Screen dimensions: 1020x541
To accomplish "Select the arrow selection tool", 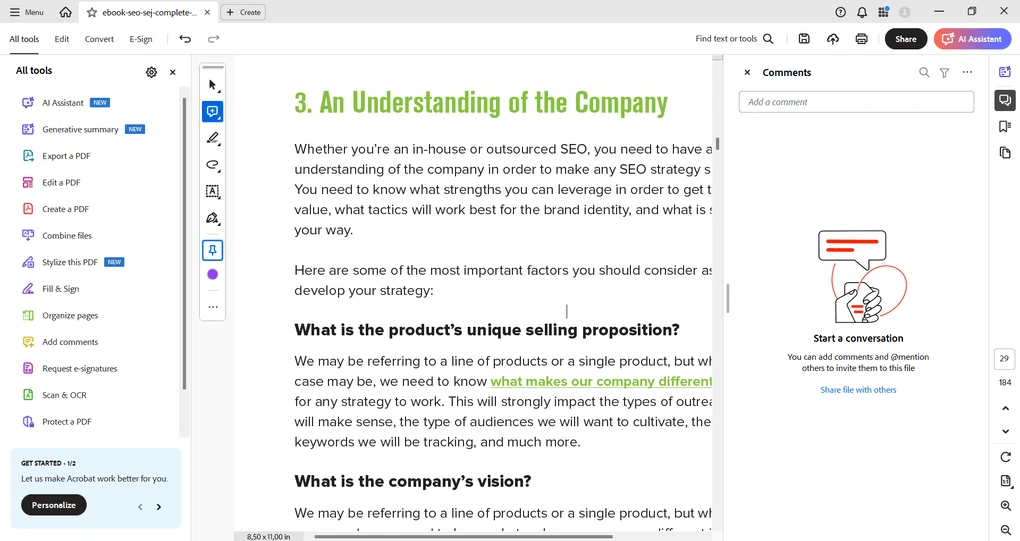I will (x=212, y=85).
